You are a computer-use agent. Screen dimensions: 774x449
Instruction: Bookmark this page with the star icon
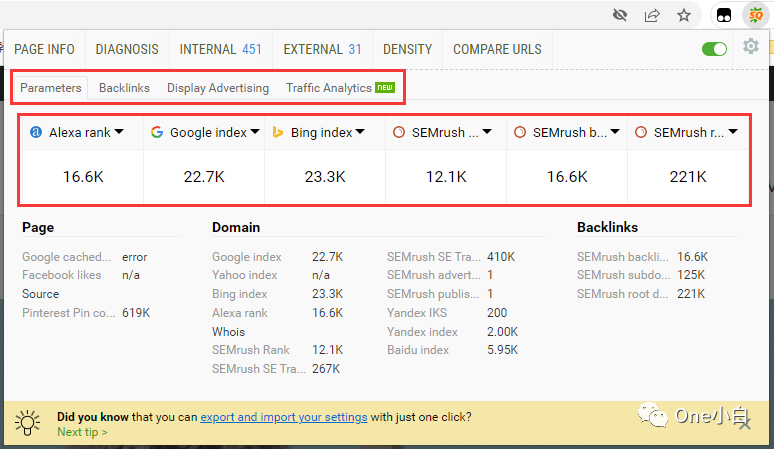(x=684, y=15)
